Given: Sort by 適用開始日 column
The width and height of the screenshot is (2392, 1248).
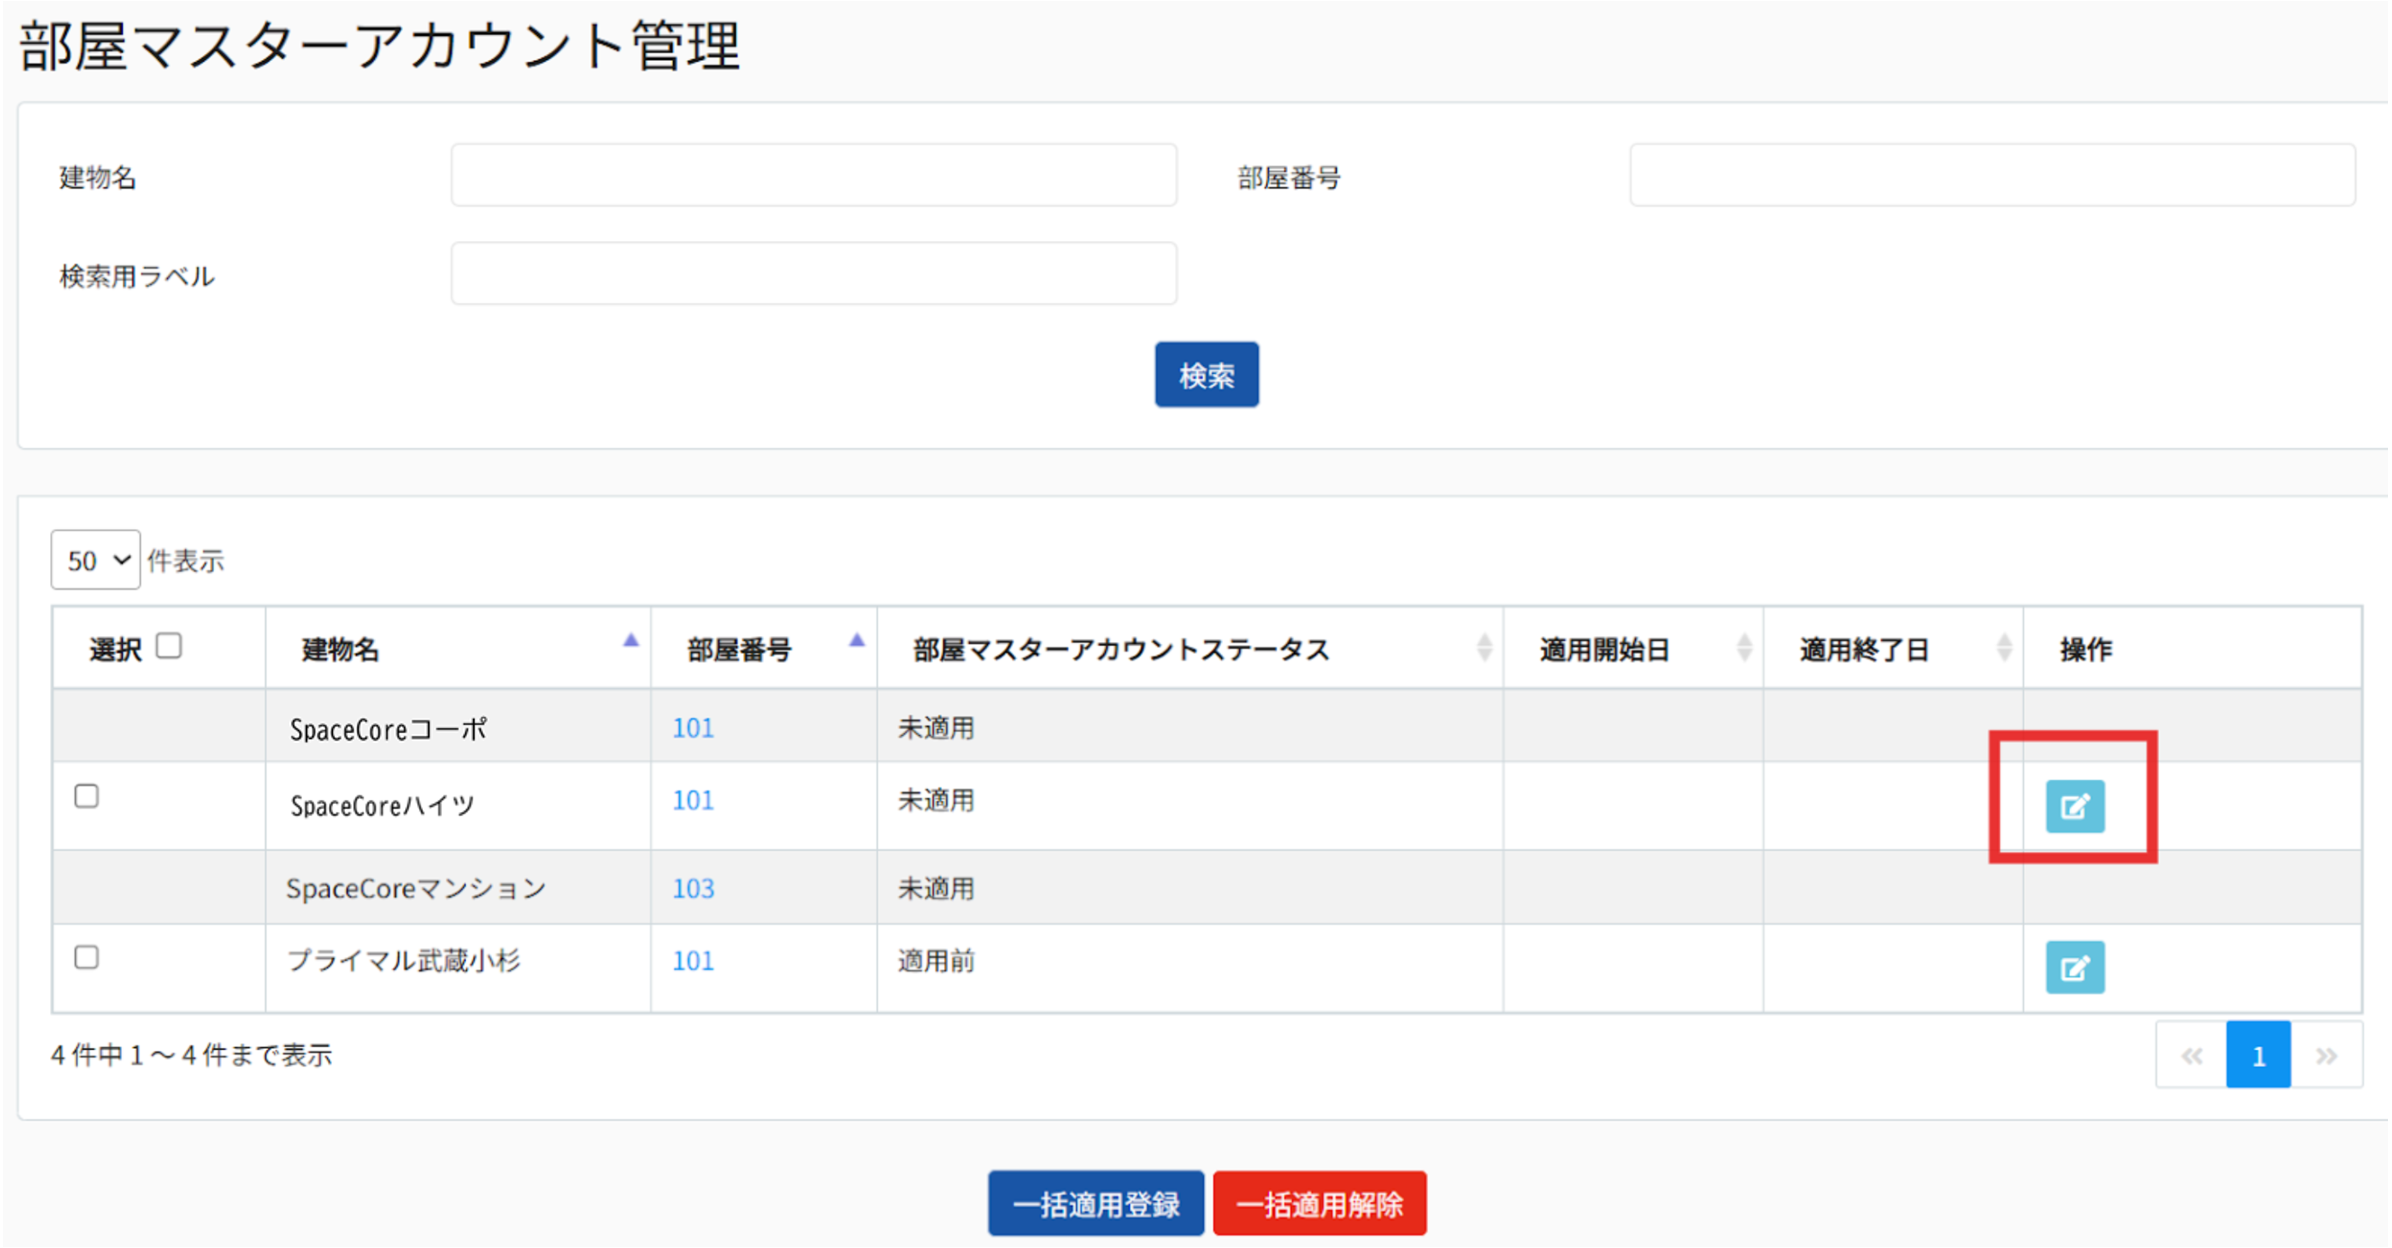Looking at the screenshot, I should click(1744, 648).
